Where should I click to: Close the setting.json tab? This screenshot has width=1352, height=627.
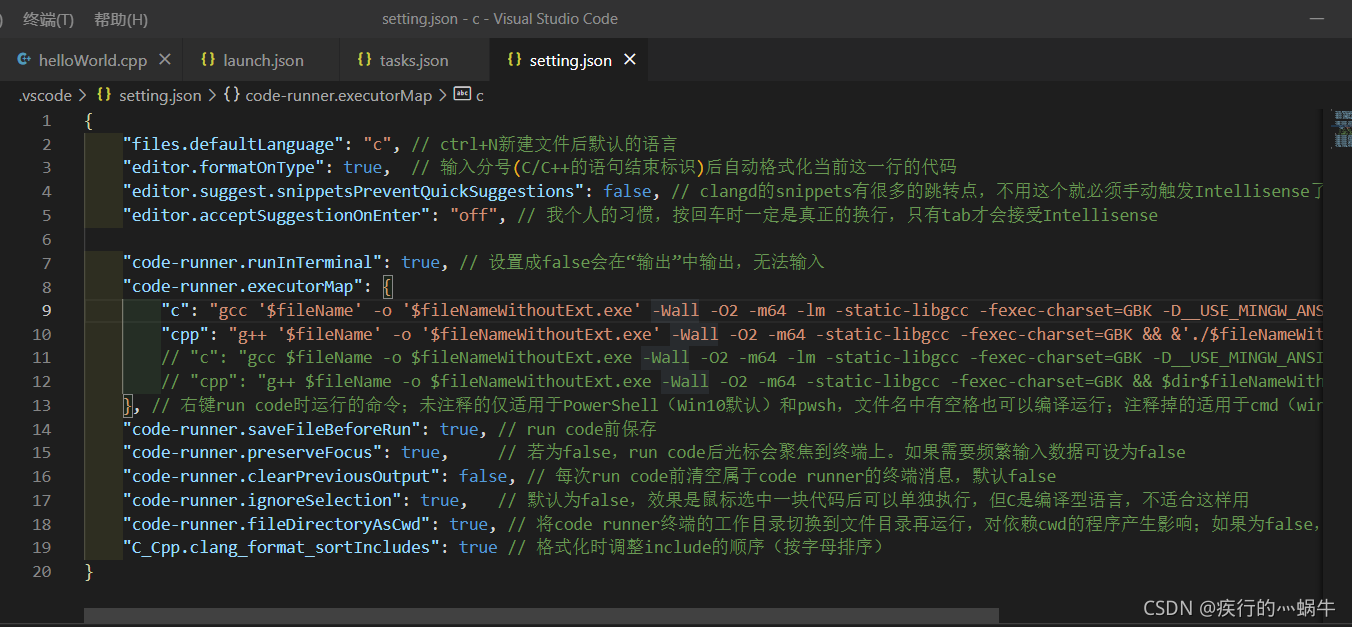point(630,60)
